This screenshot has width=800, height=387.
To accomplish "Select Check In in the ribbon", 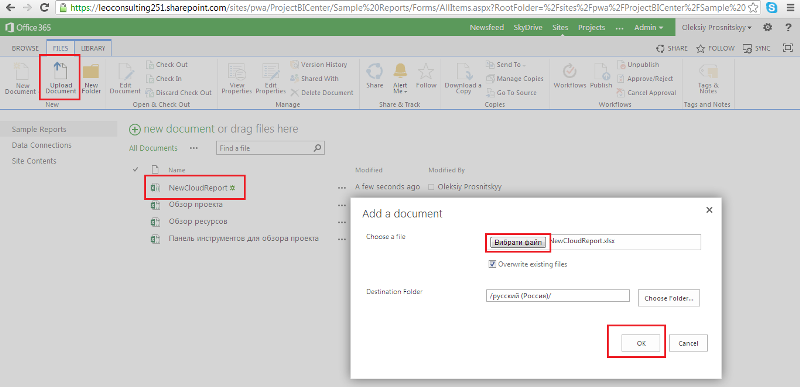I will coord(163,79).
